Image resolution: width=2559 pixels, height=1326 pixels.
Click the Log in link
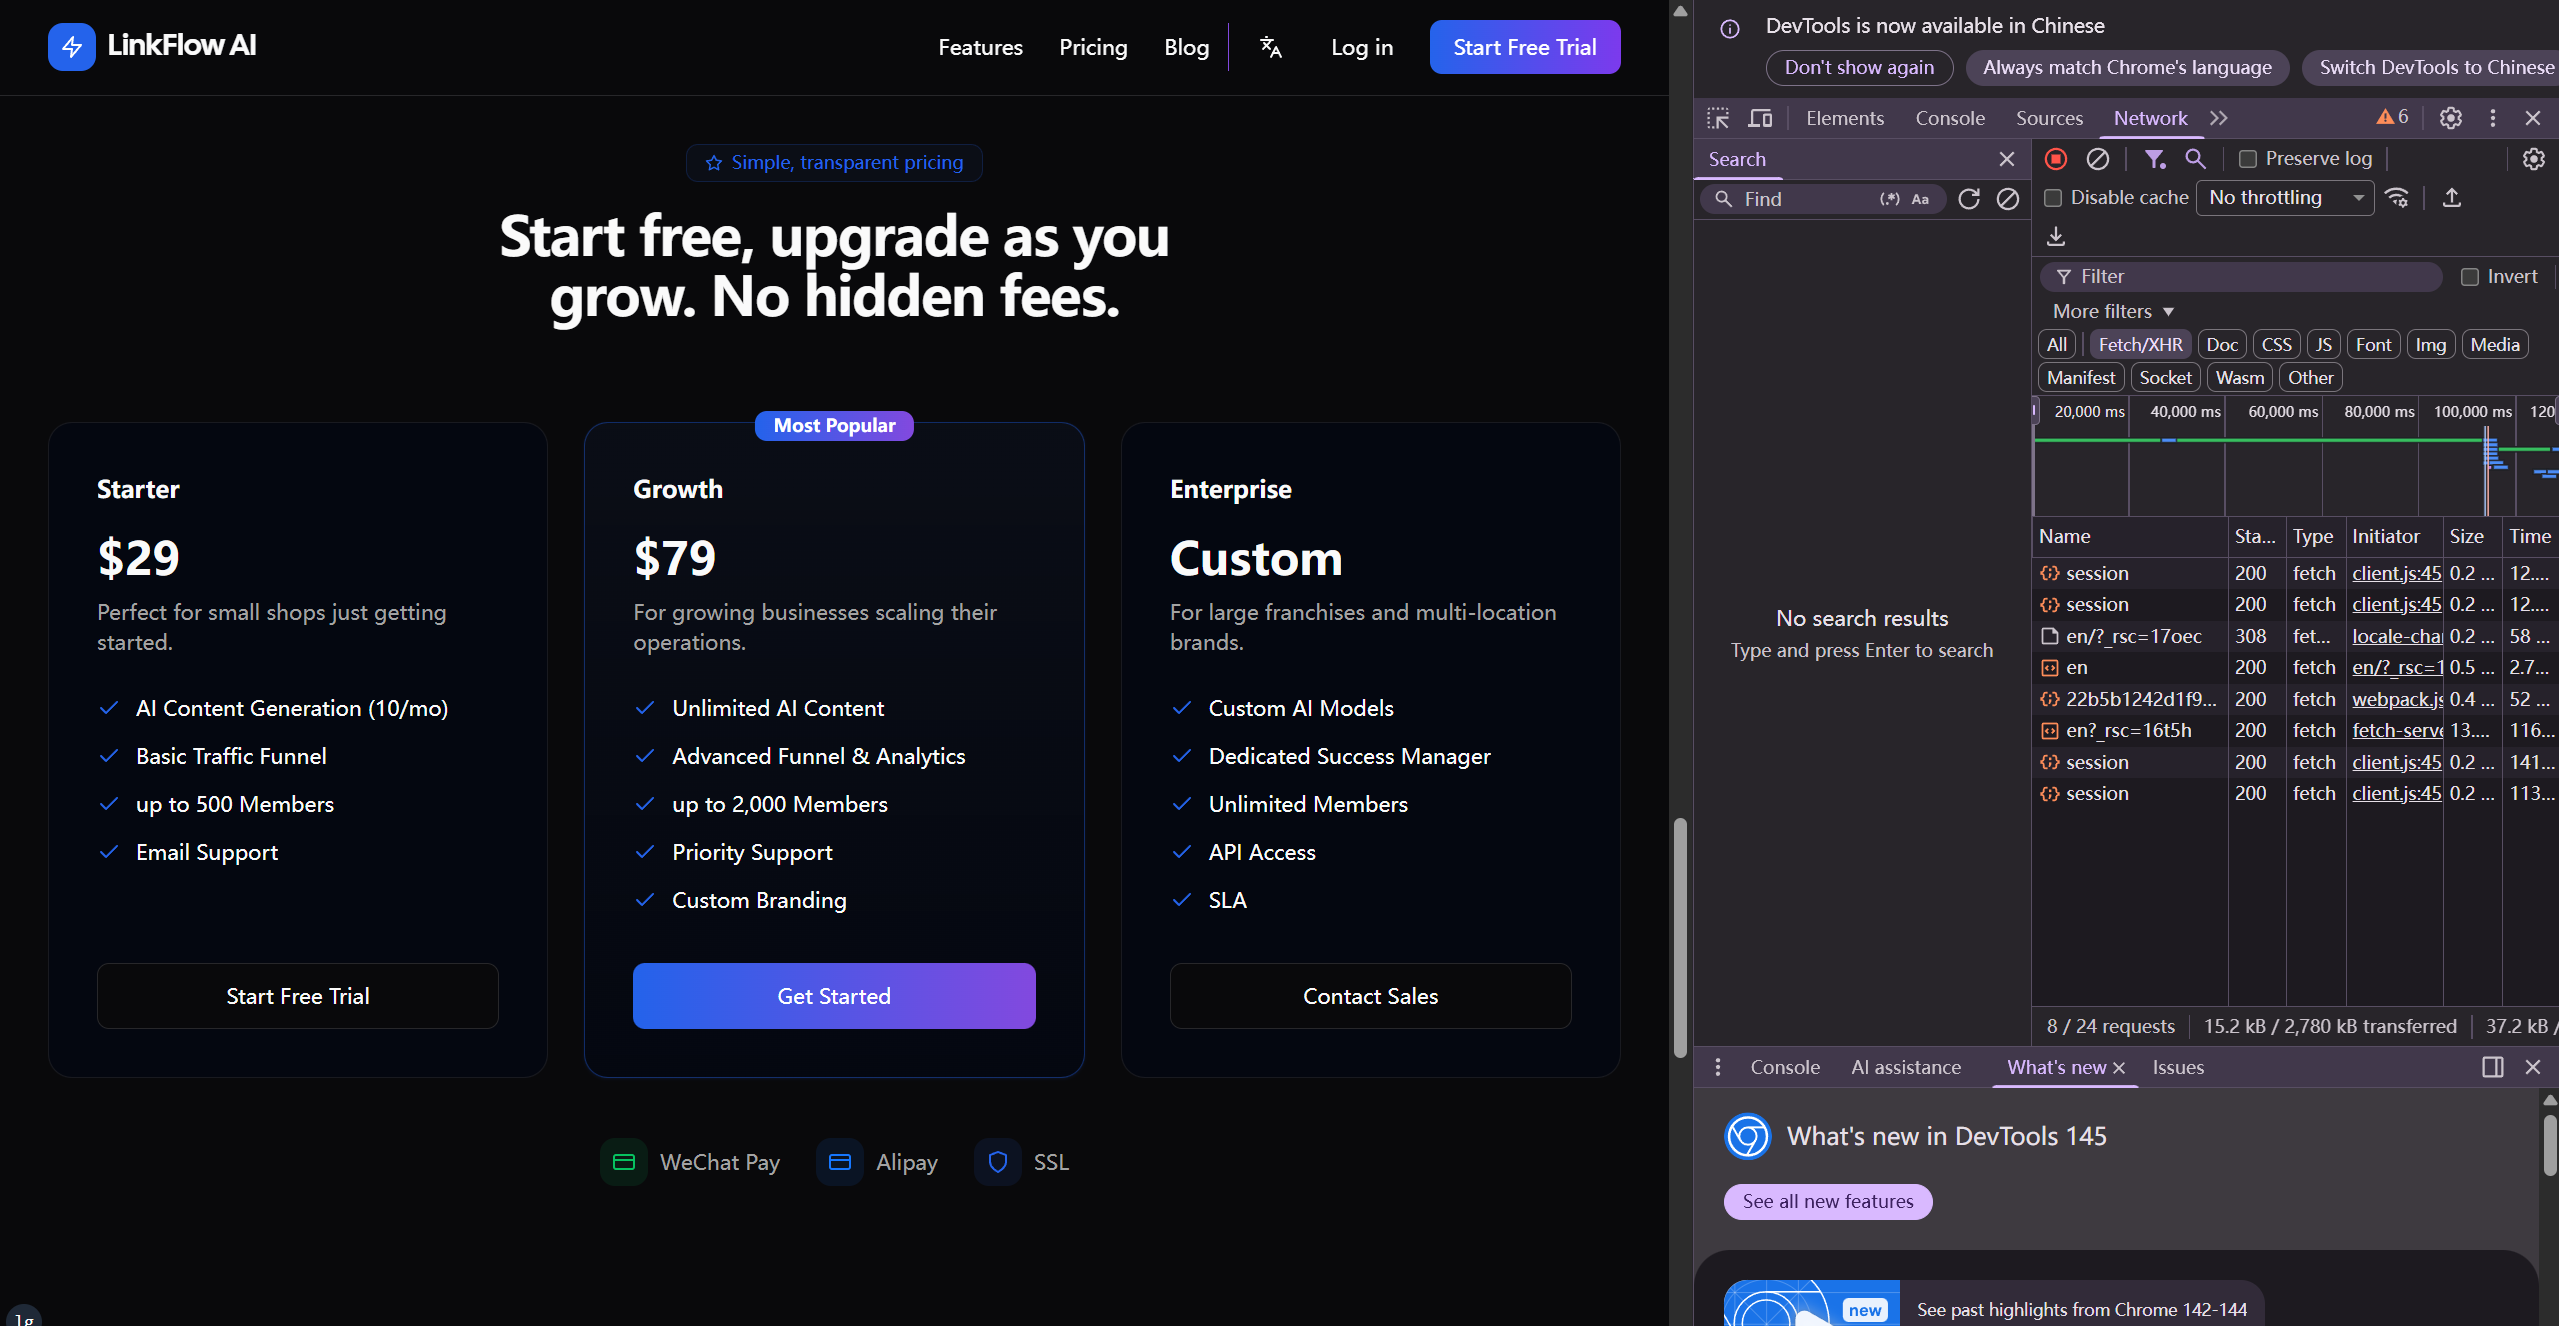(x=1361, y=47)
